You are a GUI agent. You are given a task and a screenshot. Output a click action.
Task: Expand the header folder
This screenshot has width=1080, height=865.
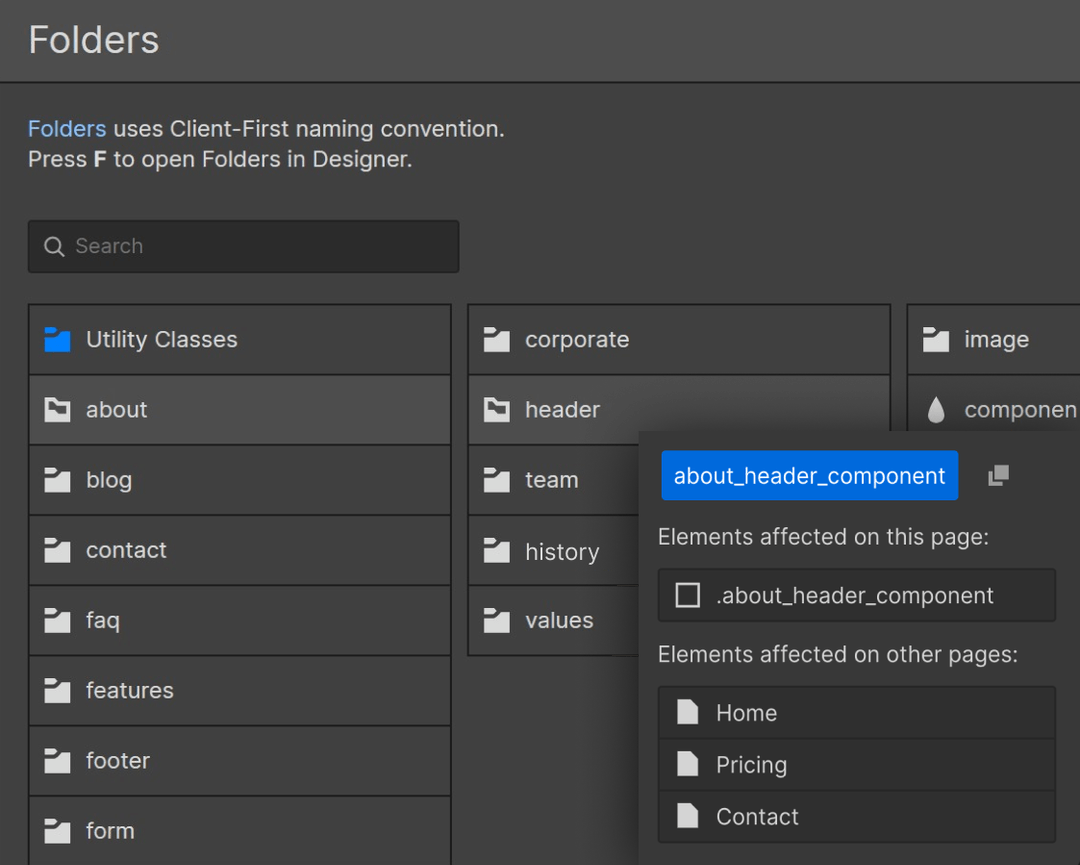pos(562,410)
